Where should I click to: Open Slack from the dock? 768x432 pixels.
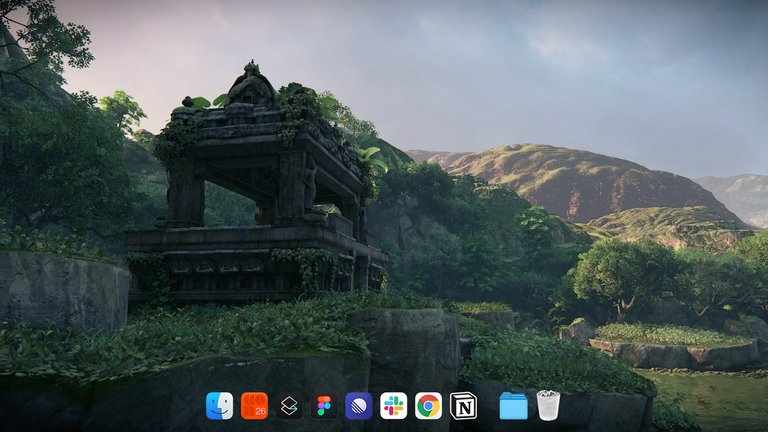point(393,406)
